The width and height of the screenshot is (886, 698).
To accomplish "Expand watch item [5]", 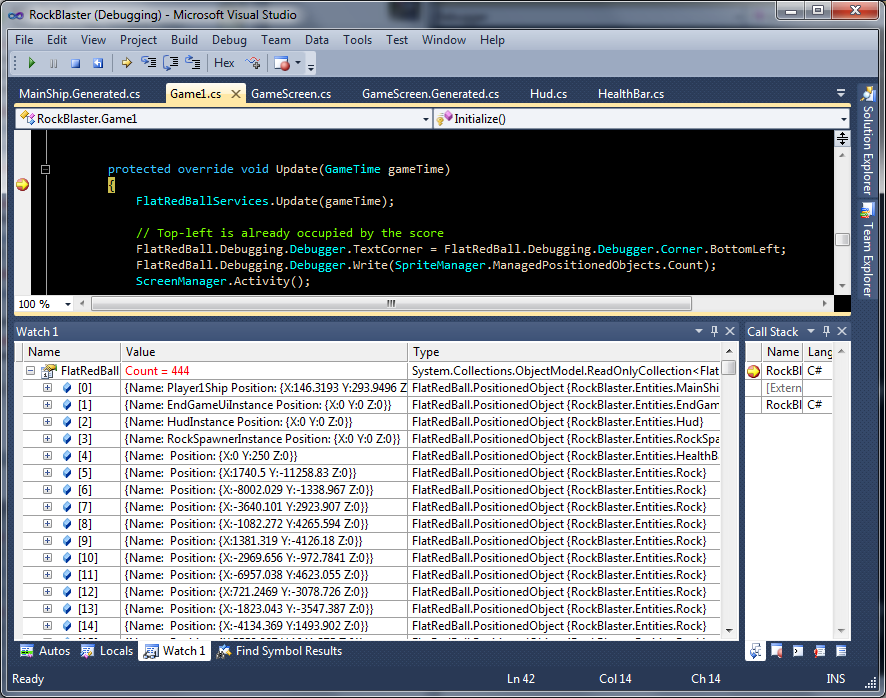I will coord(47,472).
